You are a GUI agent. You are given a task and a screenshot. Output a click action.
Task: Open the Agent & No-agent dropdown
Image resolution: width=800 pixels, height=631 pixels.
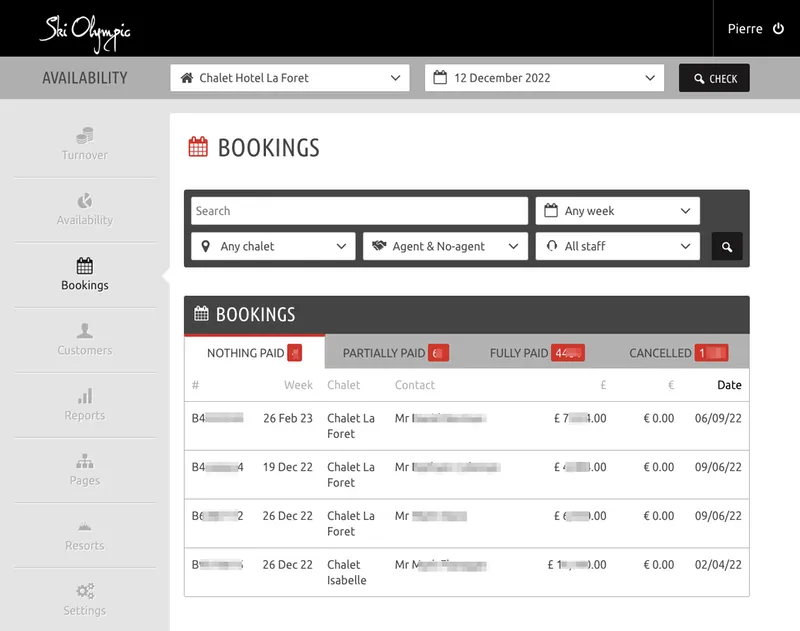pyautogui.click(x=445, y=246)
